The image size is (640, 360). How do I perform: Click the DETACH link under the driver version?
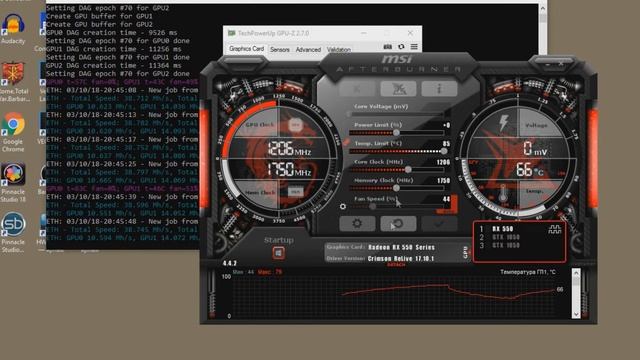pyautogui.click(x=396, y=264)
